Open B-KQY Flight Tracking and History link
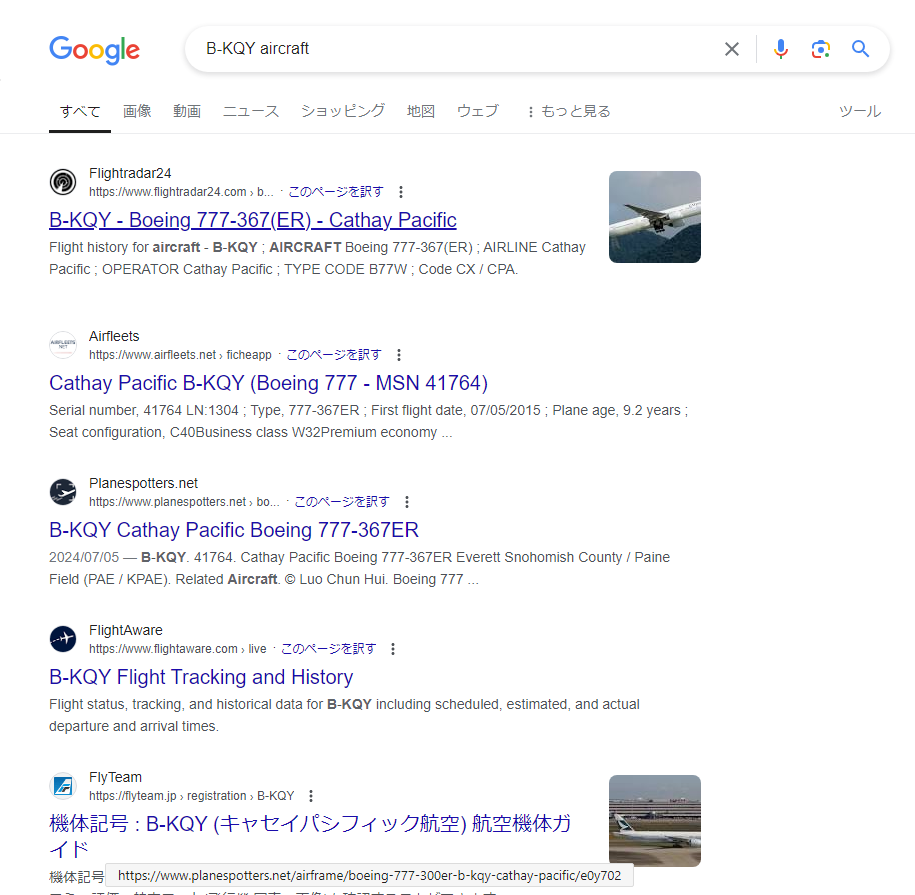 click(201, 677)
